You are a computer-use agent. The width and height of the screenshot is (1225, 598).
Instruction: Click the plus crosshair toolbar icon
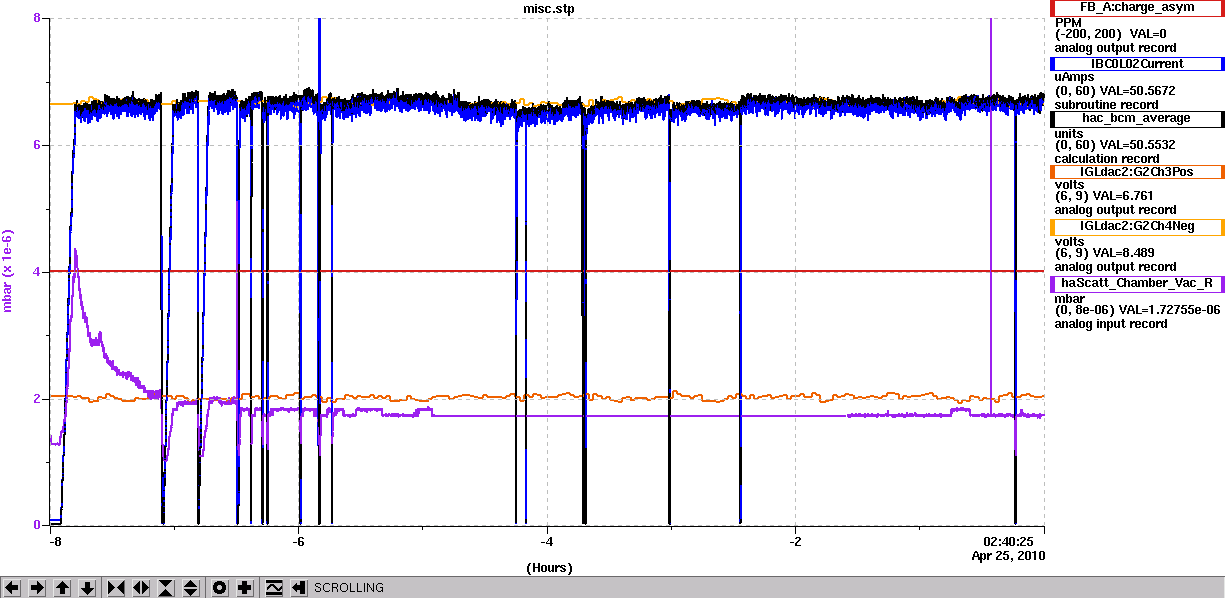(x=245, y=588)
